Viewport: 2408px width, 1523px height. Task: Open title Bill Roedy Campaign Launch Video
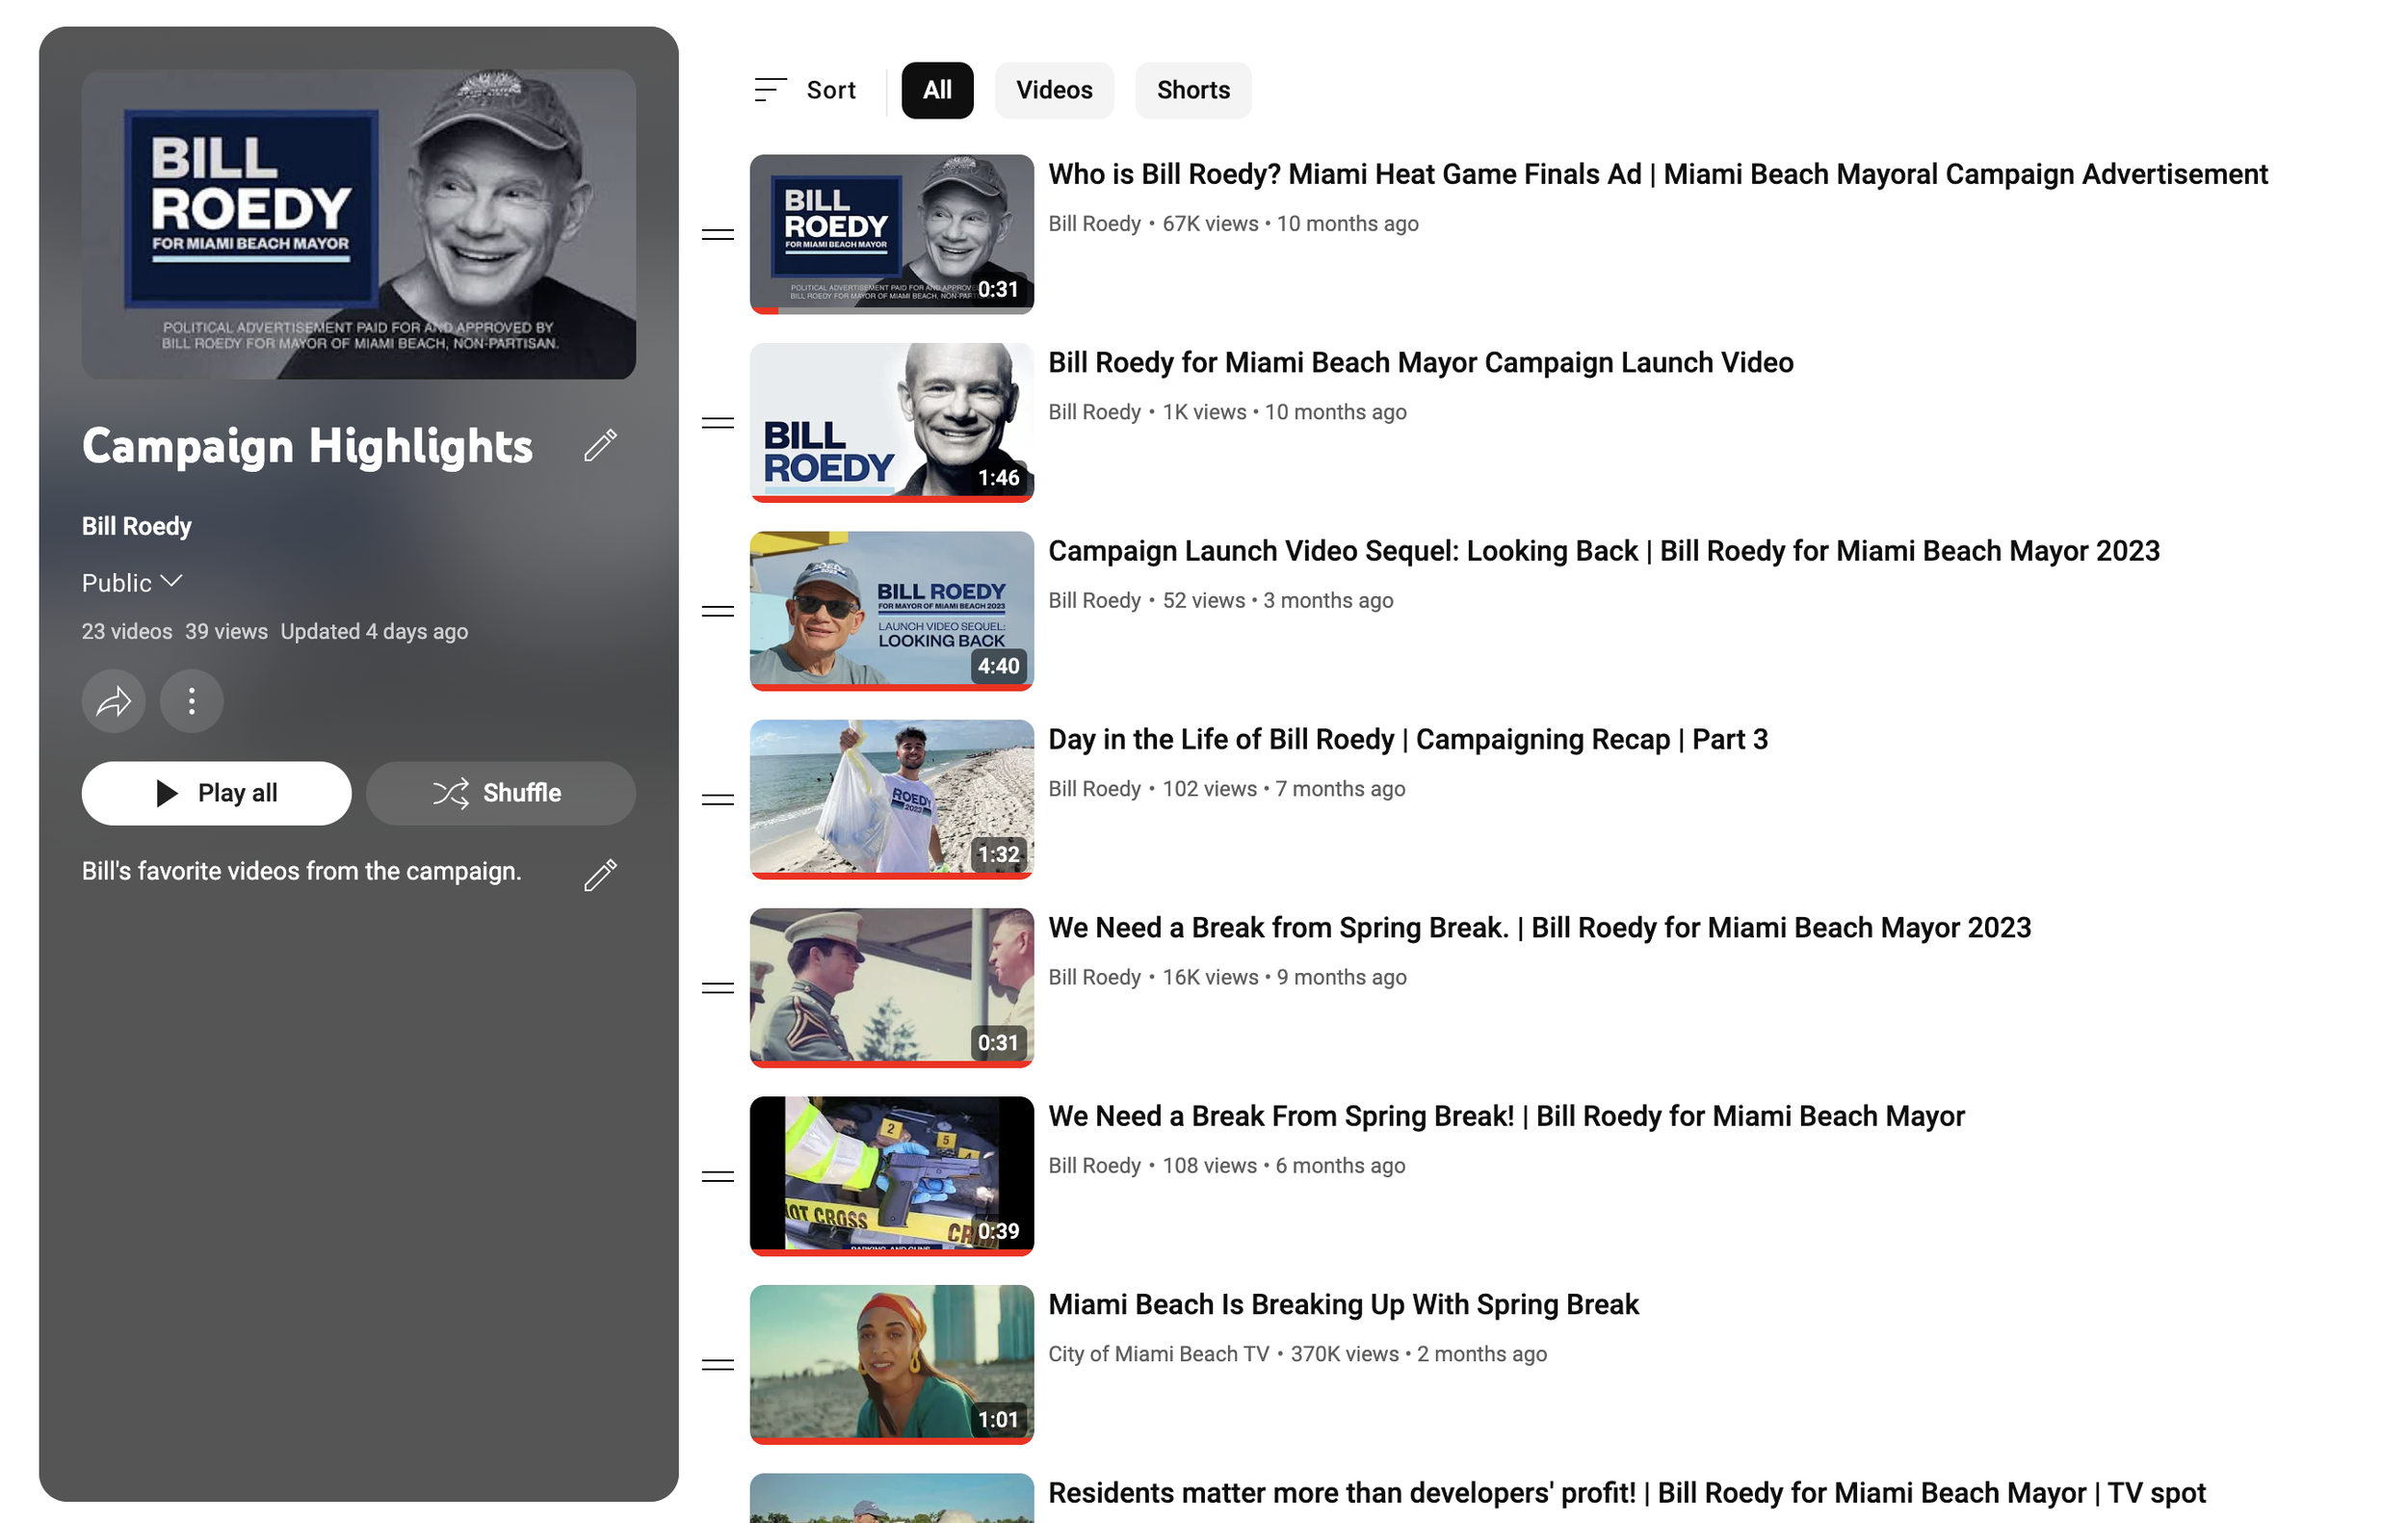(1420, 362)
